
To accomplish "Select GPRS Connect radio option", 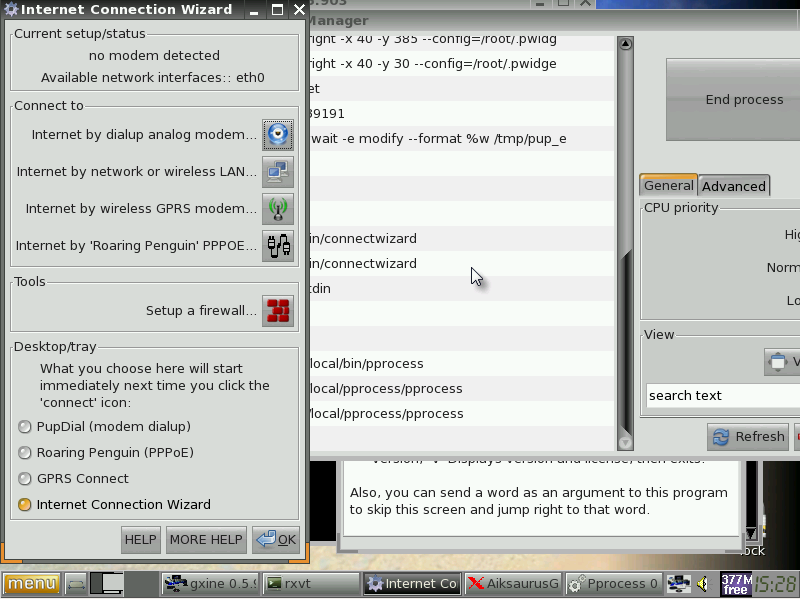I will (x=24, y=479).
